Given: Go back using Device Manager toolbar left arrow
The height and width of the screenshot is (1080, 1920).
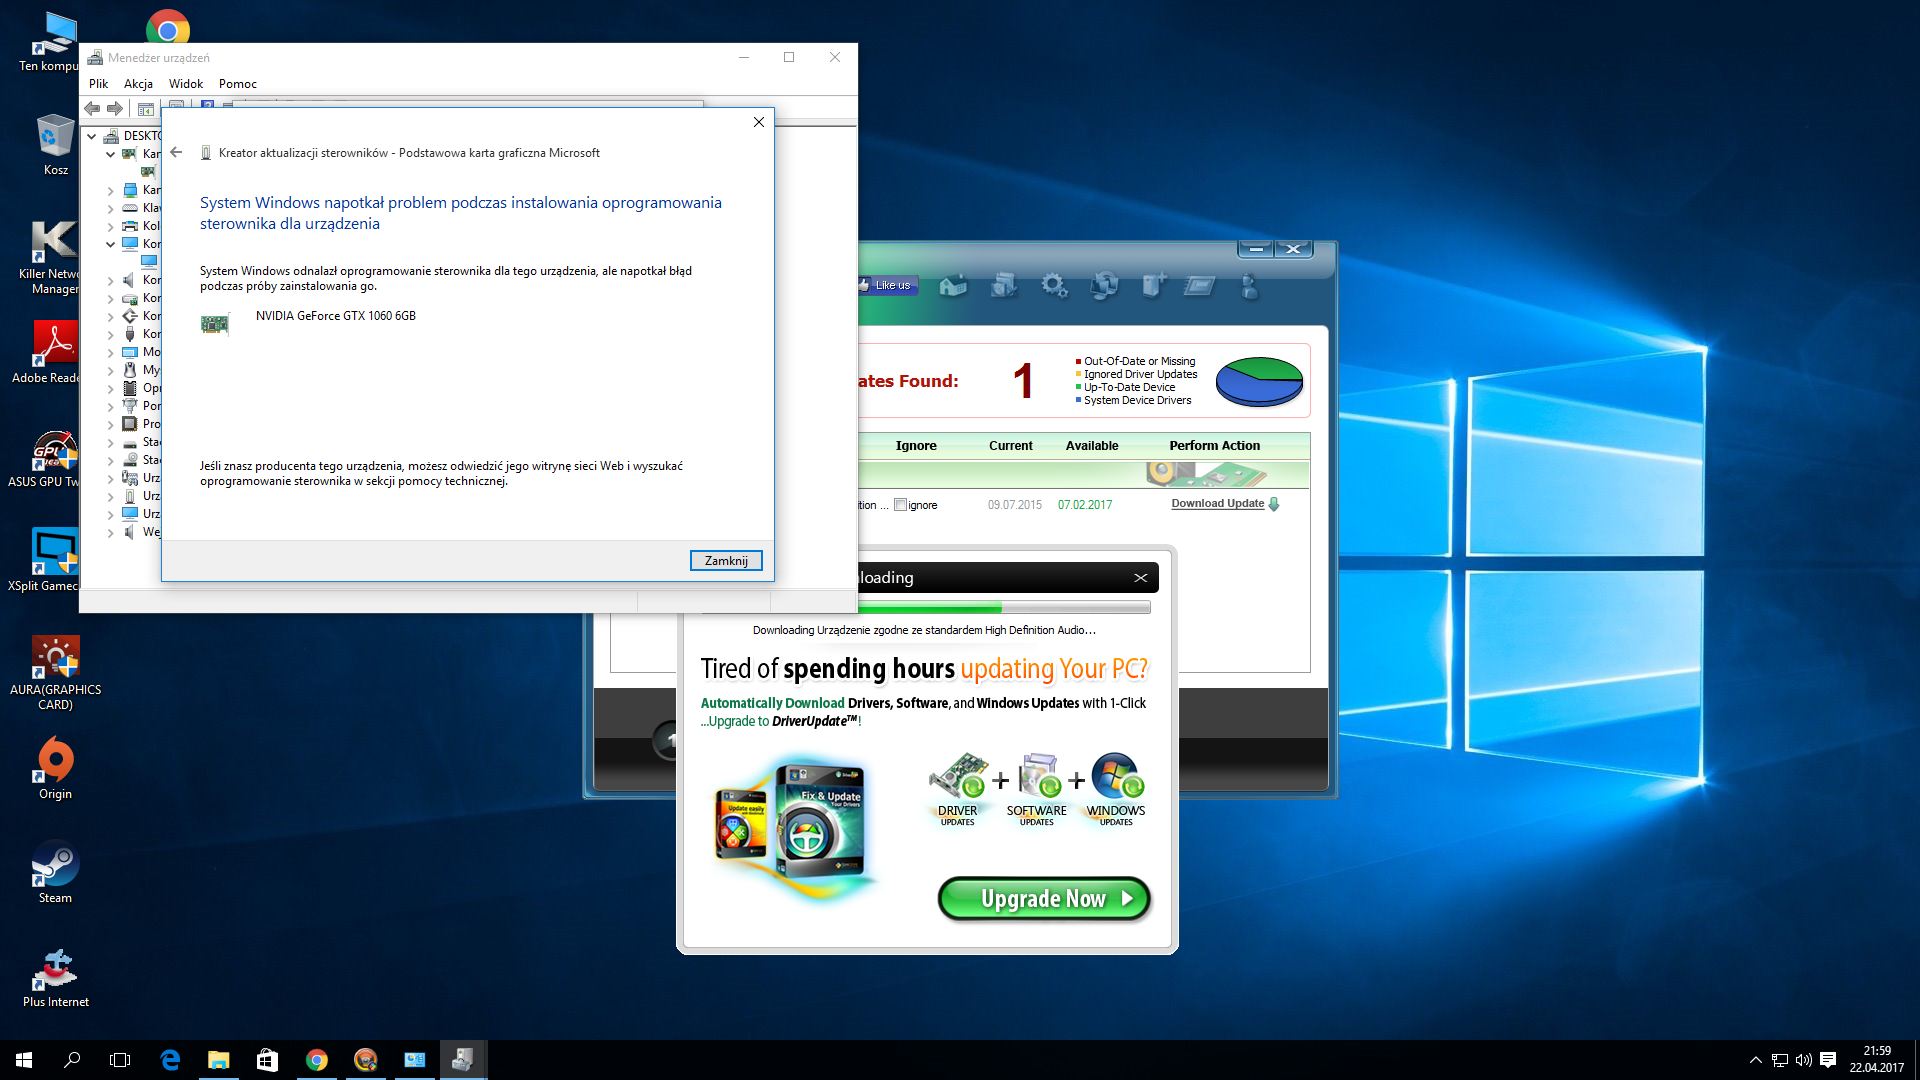Looking at the screenshot, I should click(x=92, y=108).
